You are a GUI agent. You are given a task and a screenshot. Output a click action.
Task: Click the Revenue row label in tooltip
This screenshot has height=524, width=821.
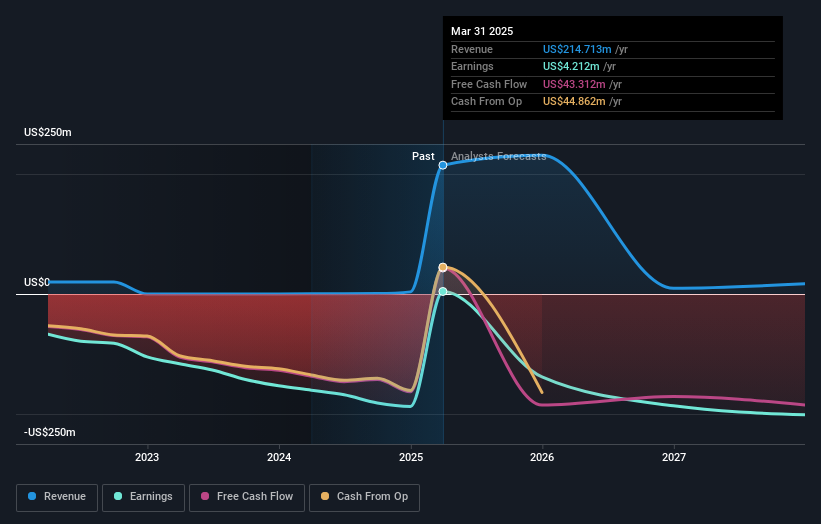point(472,49)
